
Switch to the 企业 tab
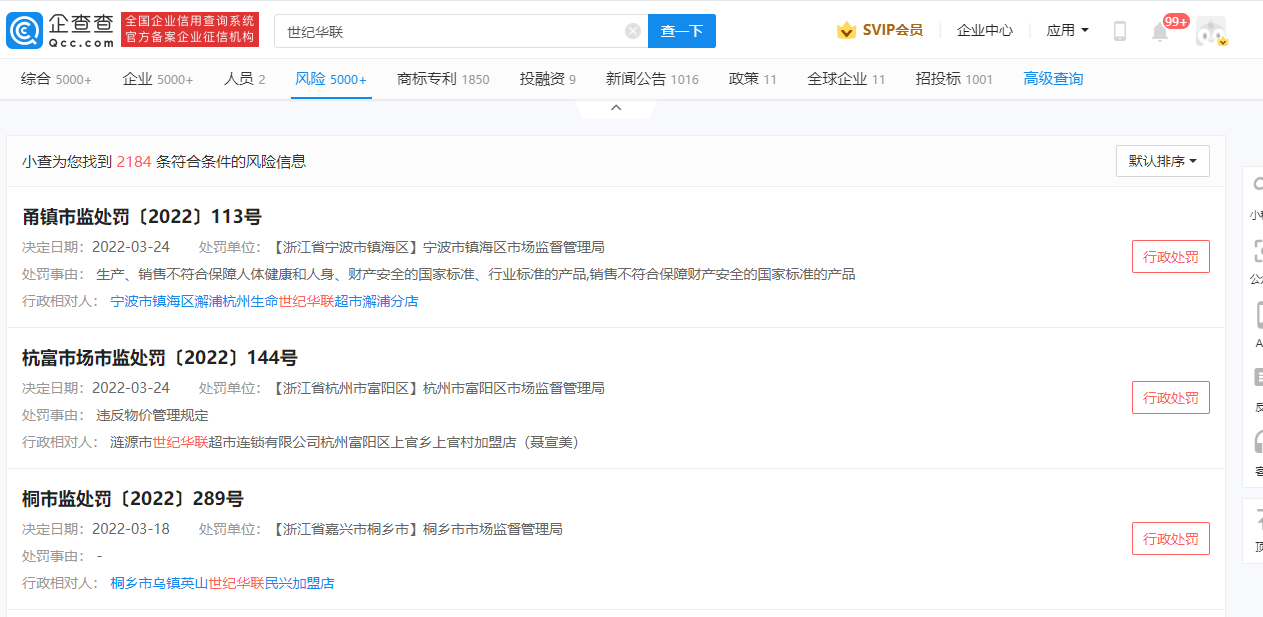point(157,79)
